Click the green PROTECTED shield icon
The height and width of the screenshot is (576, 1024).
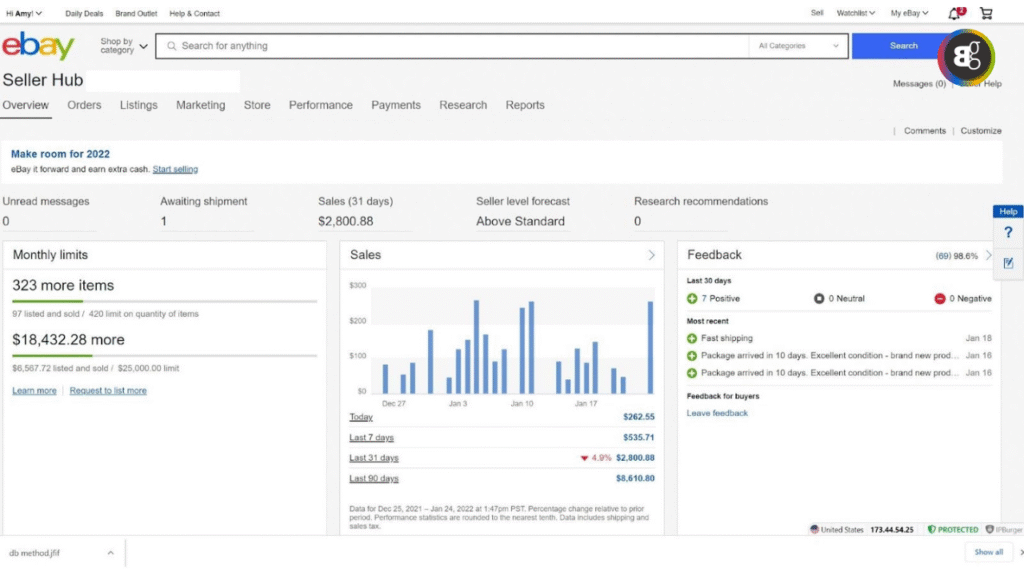click(931, 529)
